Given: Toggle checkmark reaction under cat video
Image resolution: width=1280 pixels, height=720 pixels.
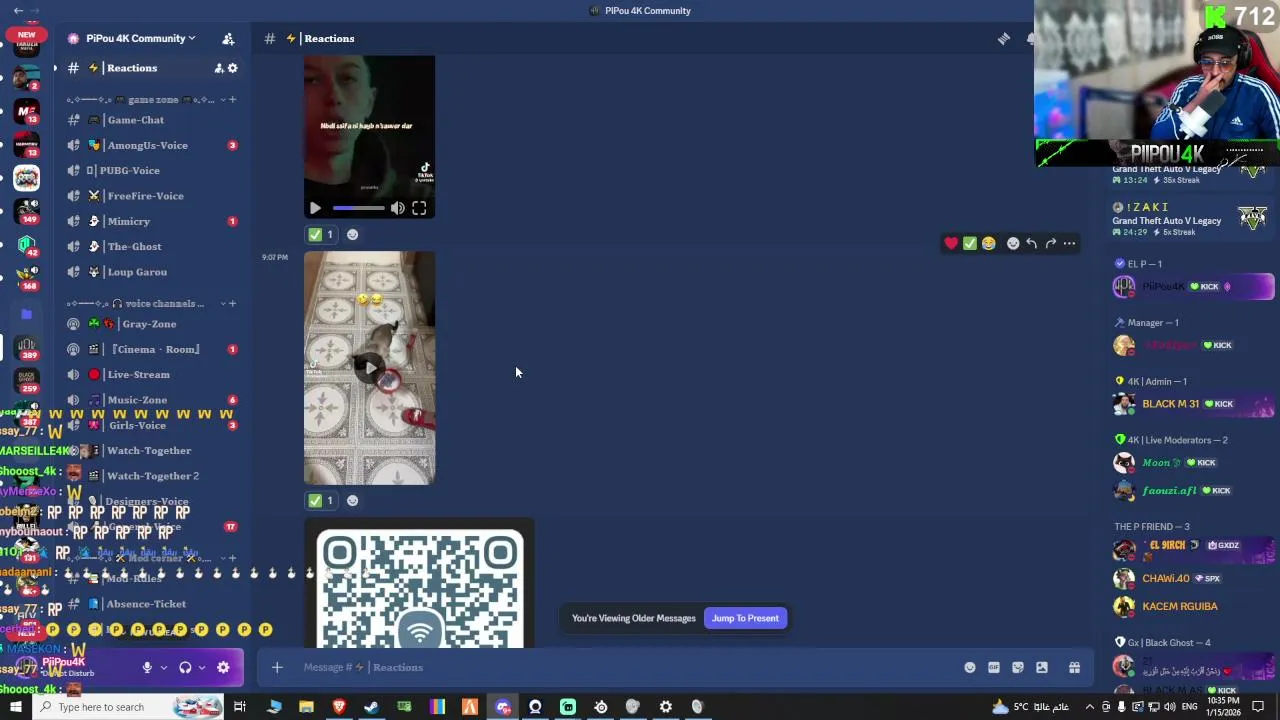Looking at the screenshot, I should [x=322, y=500].
